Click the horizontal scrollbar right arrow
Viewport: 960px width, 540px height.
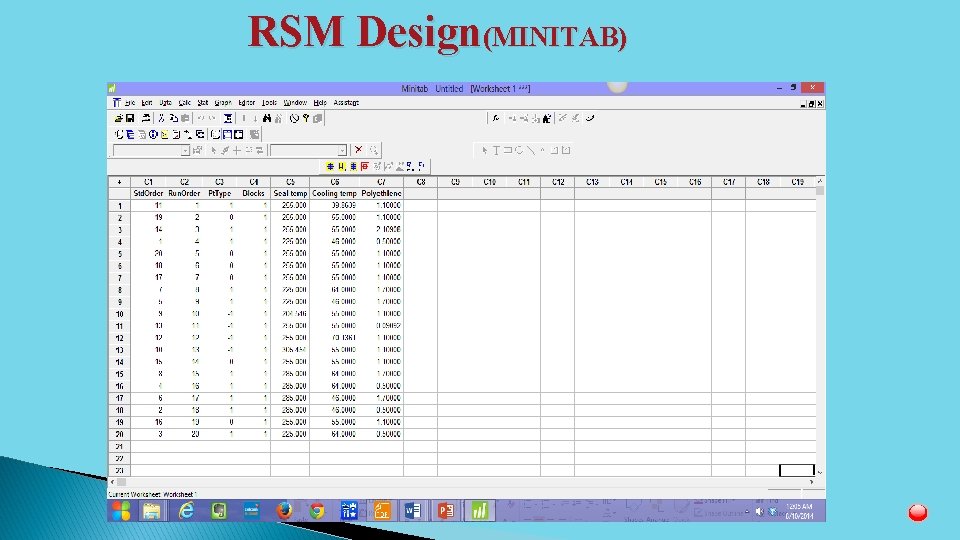812,482
